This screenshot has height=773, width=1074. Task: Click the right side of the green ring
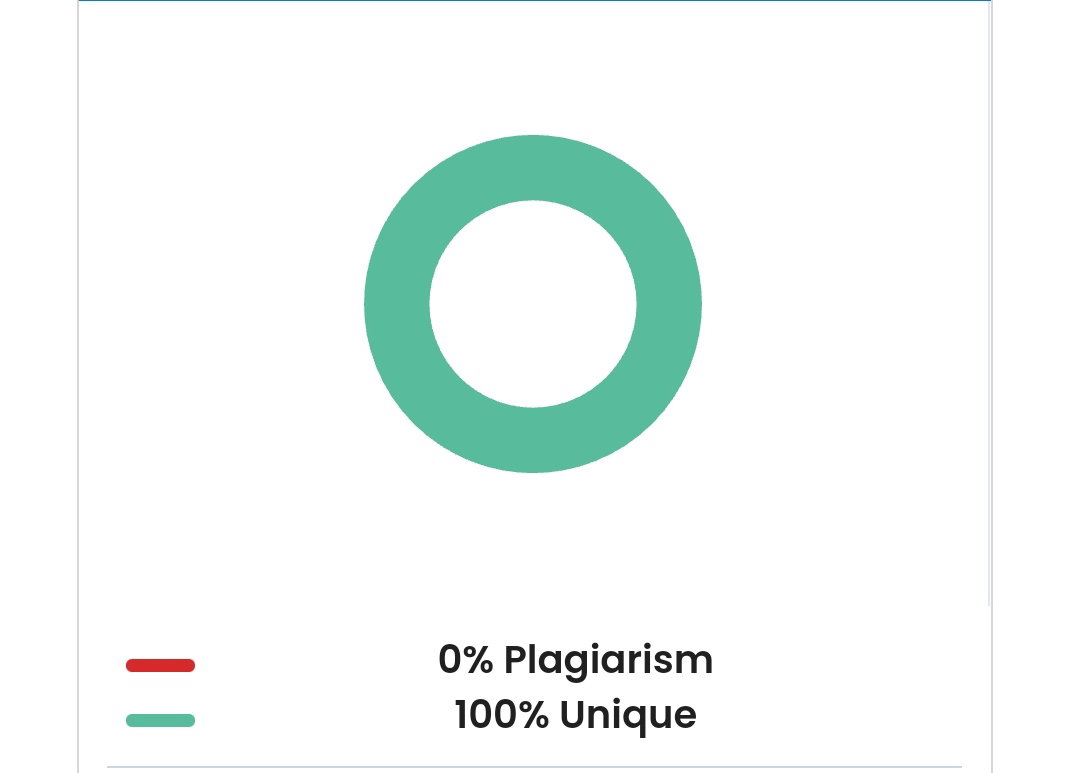pos(669,304)
